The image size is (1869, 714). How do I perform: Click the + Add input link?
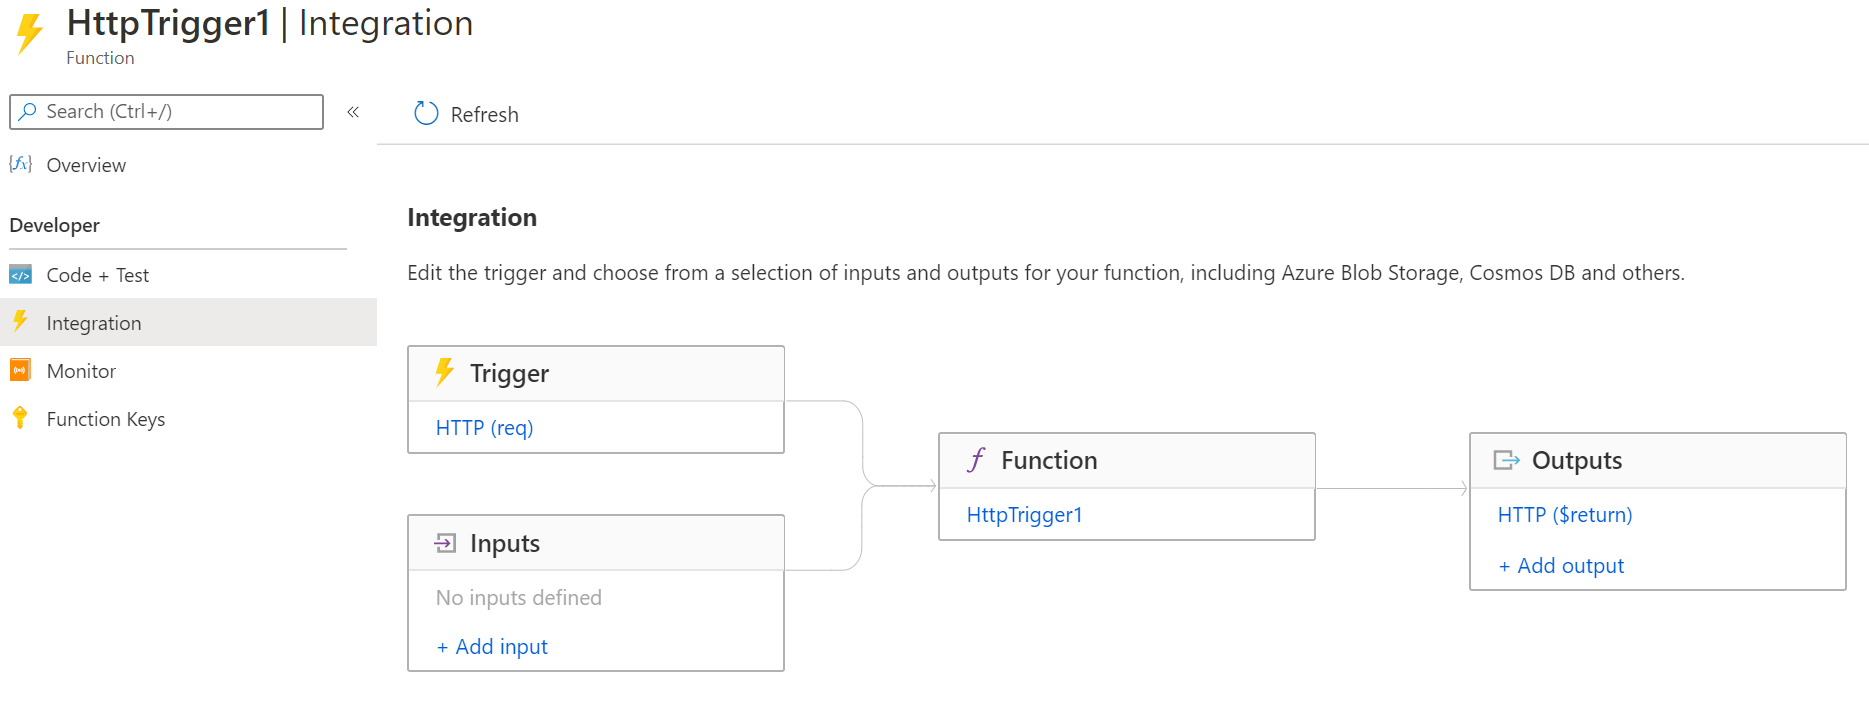tap(493, 647)
